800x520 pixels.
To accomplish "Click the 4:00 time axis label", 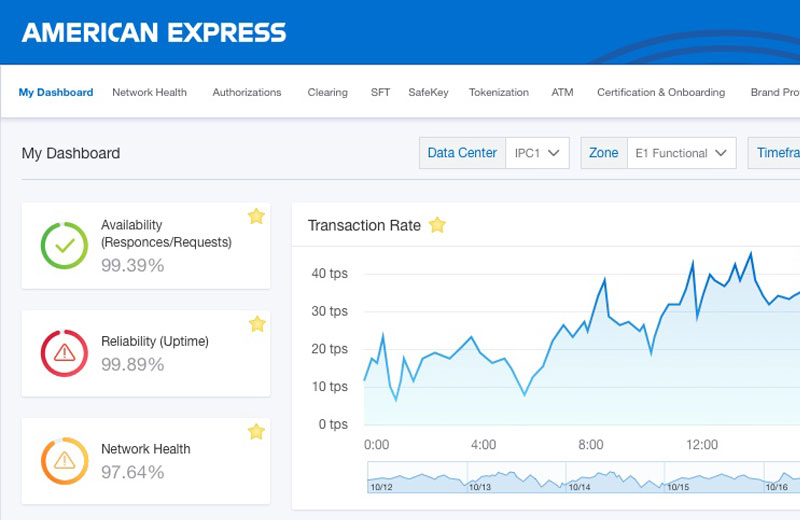I will point(483,445).
